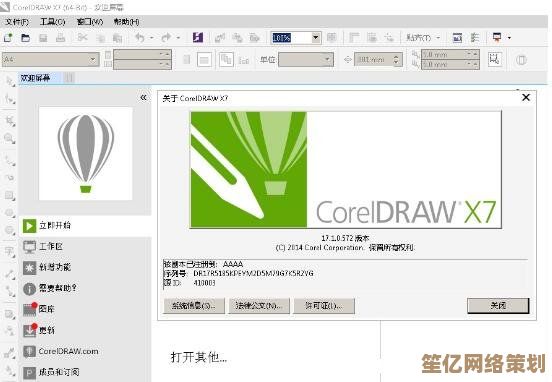Click the duplicate distance X field
Image resolution: width=552 pixels, height=382 pixels.
coord(450,54)
